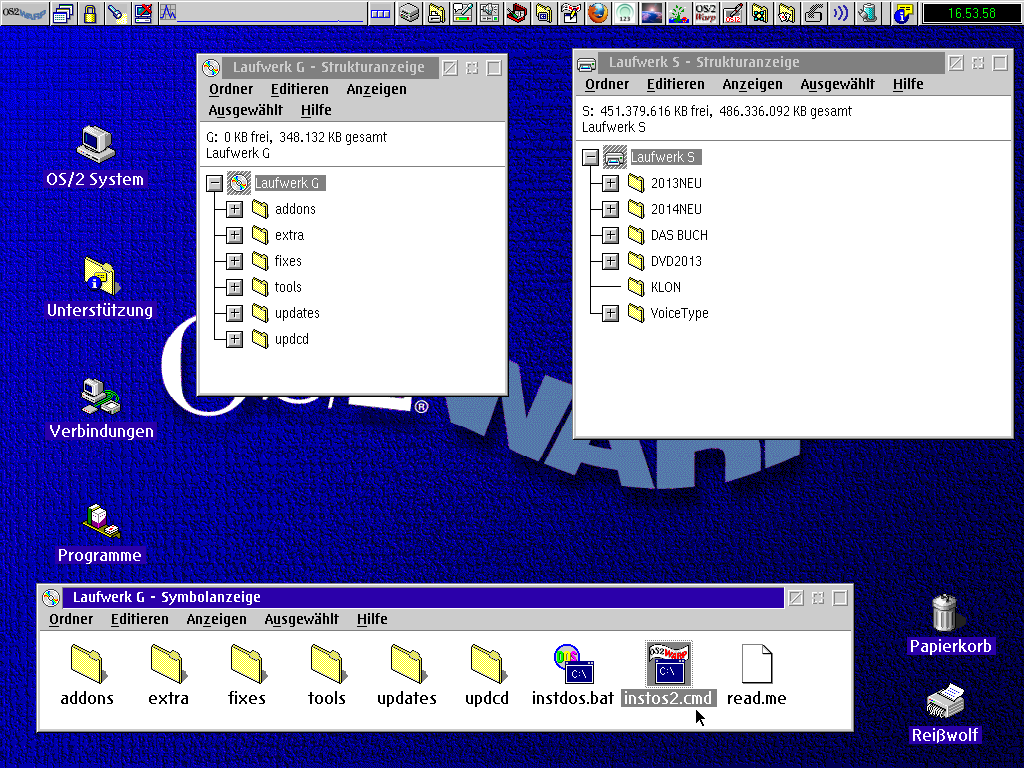The image size is (1024, 768).
Task: Collapse the Laufwerk G root node
Action: (214, 184)
